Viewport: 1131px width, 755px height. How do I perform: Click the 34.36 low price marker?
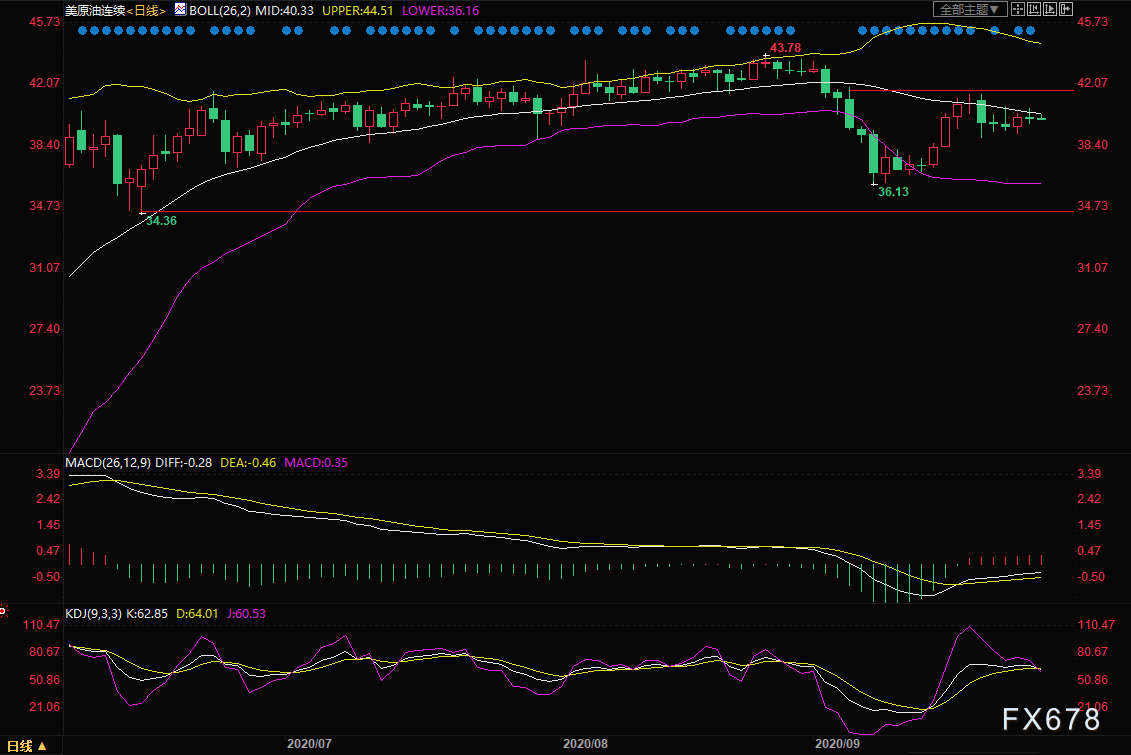(x=161, y=221)
